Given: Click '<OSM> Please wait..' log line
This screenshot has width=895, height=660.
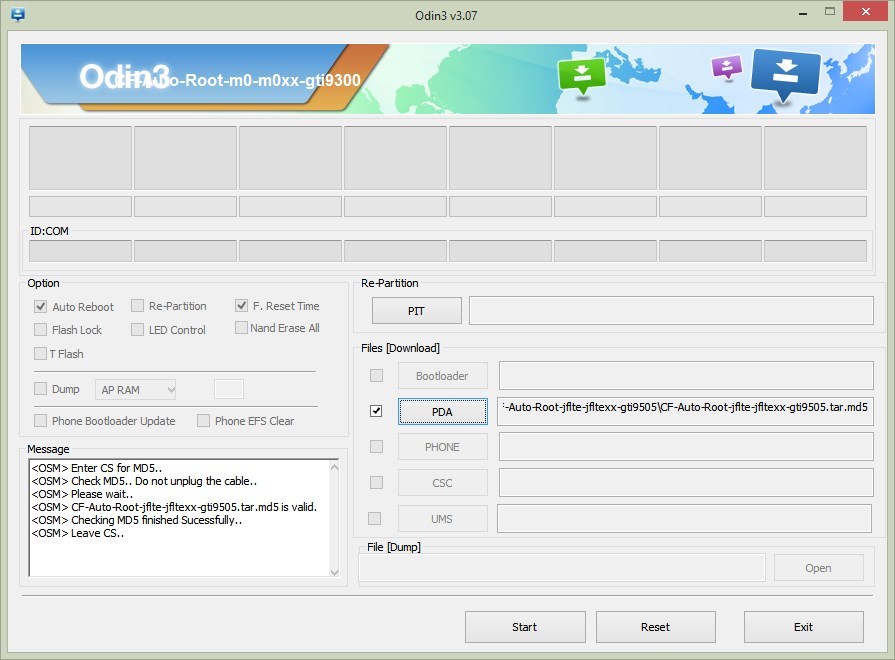Looking at the screenshot, I should tap(82, 494).
